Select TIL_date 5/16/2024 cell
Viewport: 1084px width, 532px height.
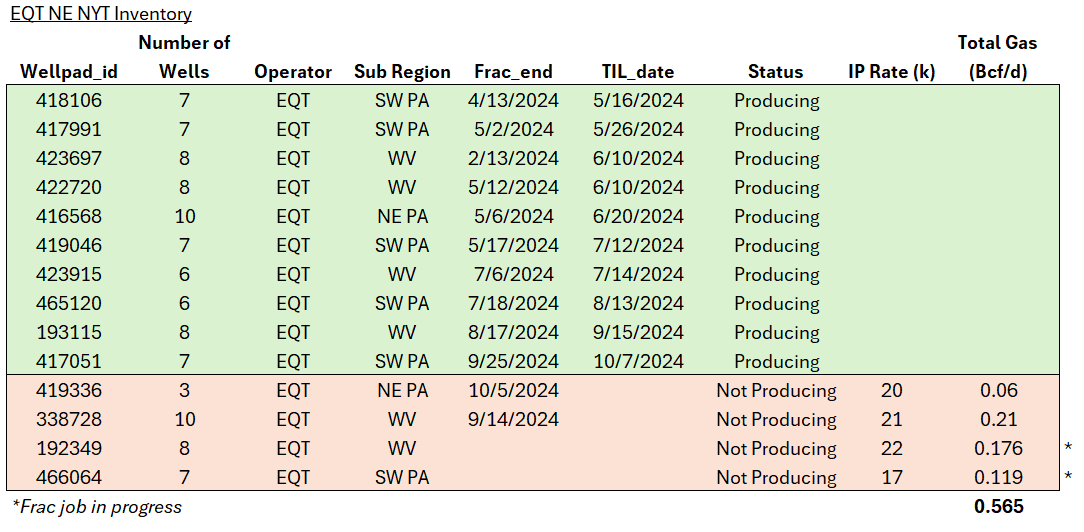(x=637, y=101)
